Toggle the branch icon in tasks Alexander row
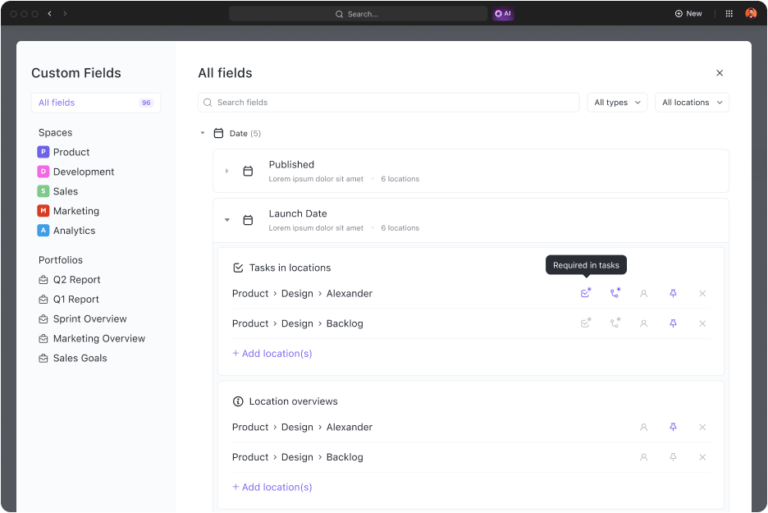The width and height of the screenshot is (768, 513). click(615, 293)
